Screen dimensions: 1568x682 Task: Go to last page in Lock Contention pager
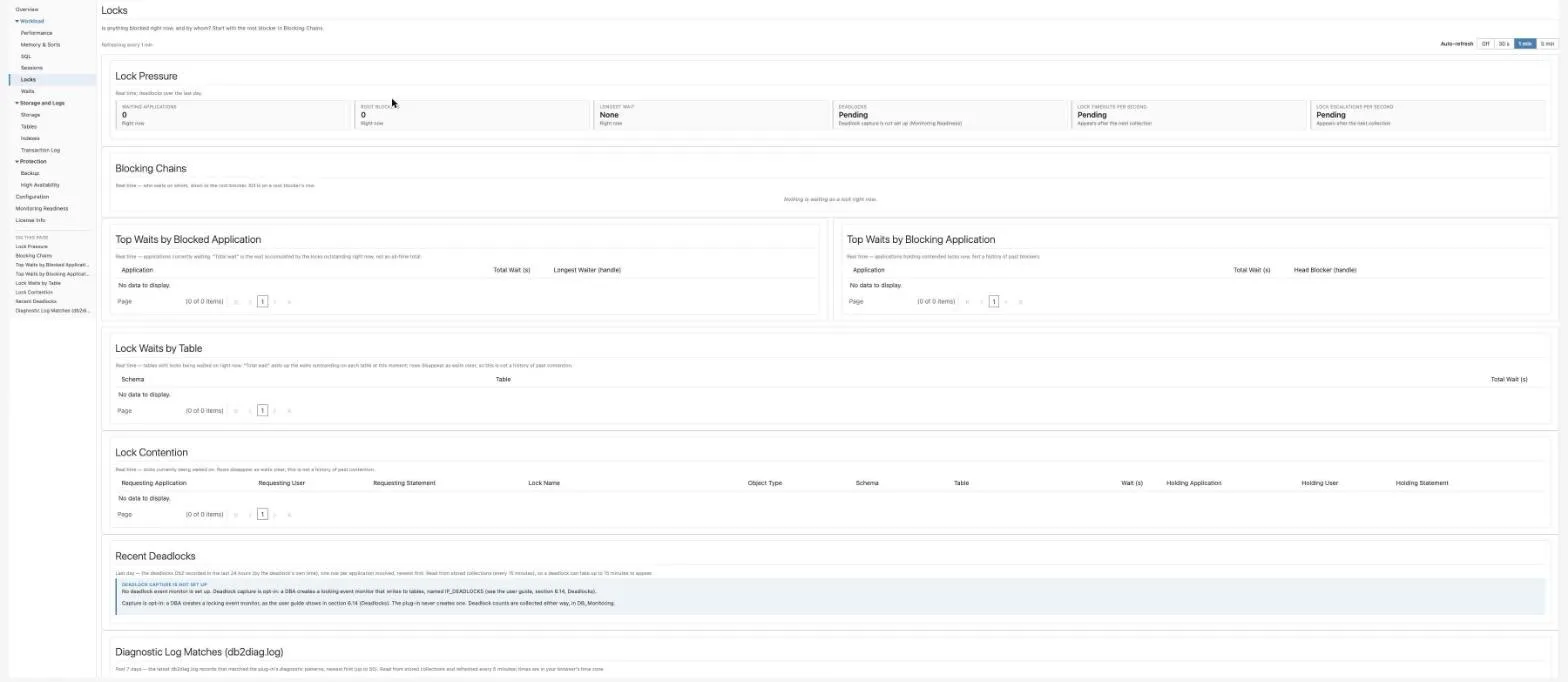[289, 514]
